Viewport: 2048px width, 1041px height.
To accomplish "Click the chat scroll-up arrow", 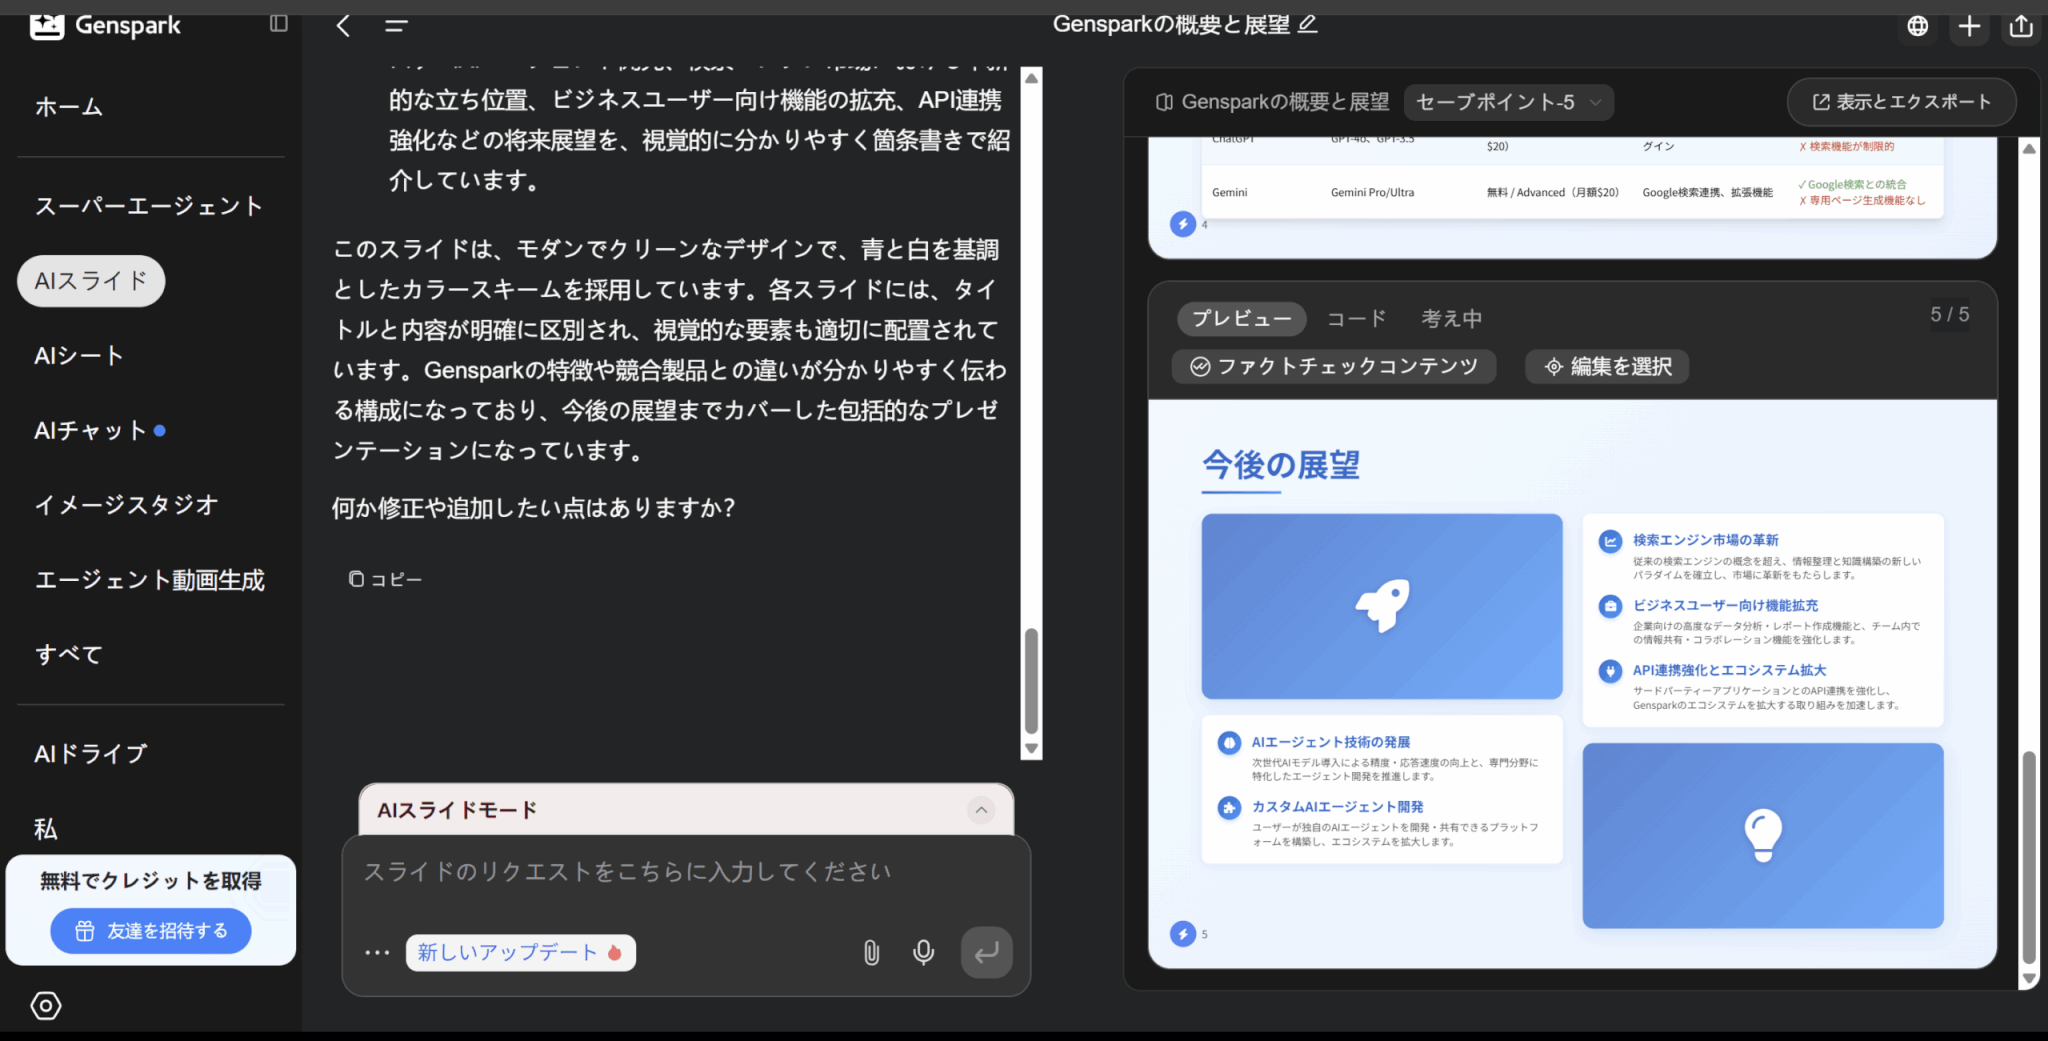I will [1031, 78].
